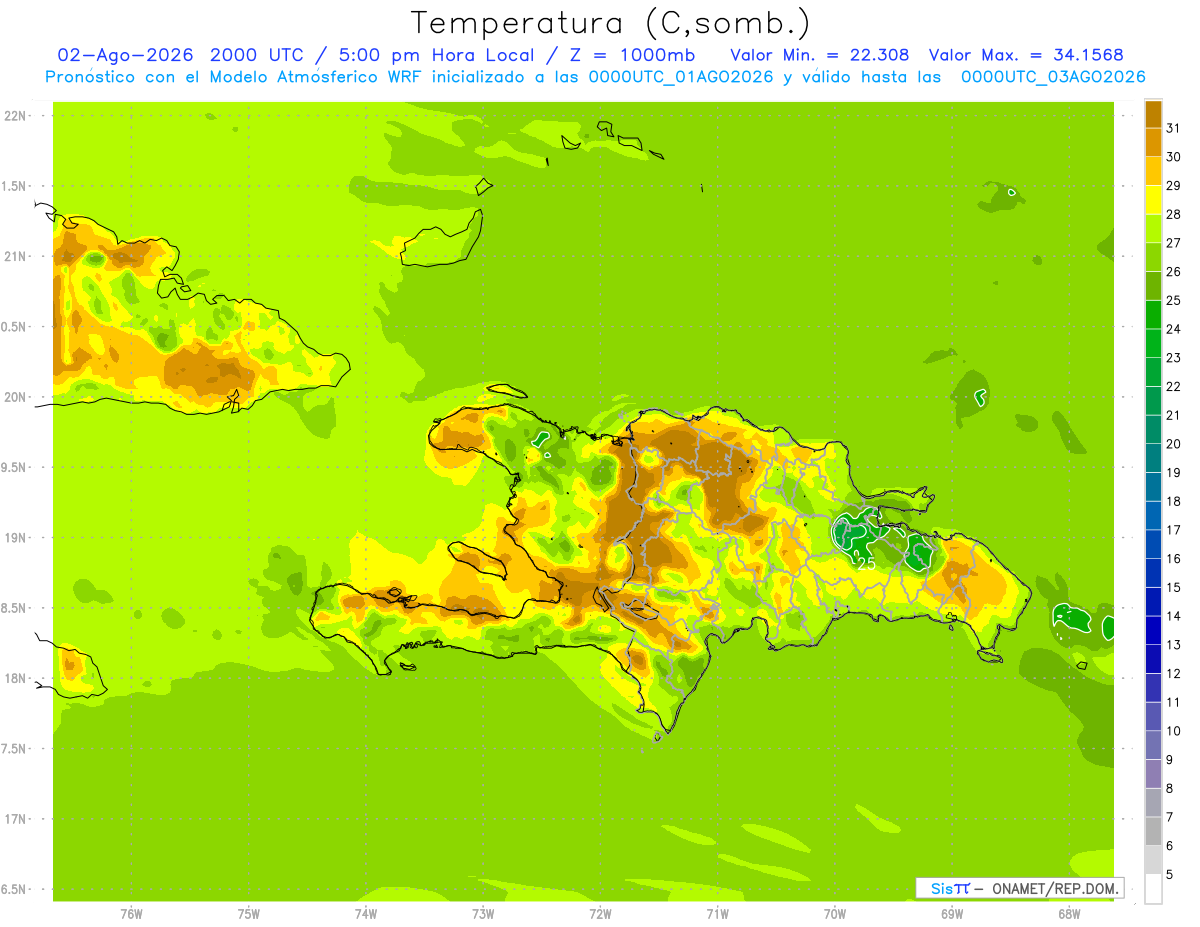Click the color bar value "20"
This screenshot has width=1200, height=927.
click(x=1173, y=444)
